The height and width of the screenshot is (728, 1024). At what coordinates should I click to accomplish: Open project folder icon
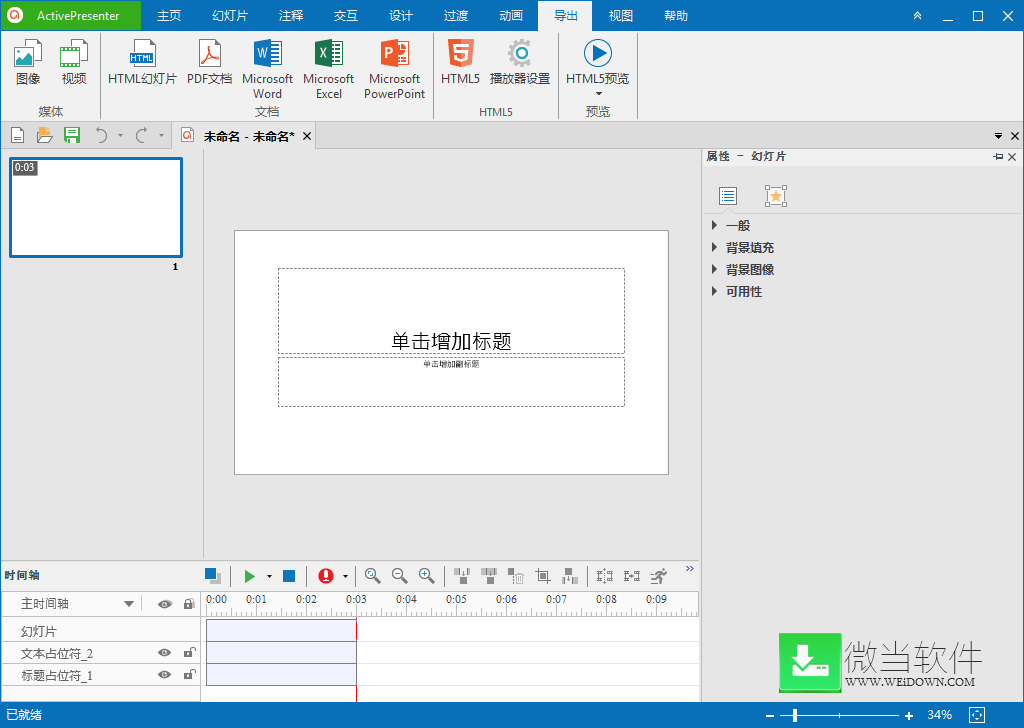coord(44,135)
